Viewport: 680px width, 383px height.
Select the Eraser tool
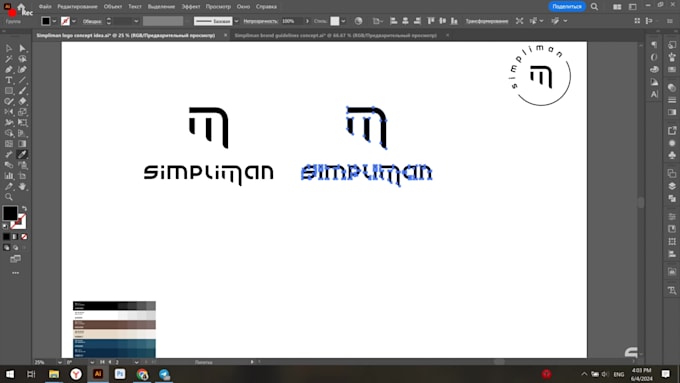tap(23, 101)
